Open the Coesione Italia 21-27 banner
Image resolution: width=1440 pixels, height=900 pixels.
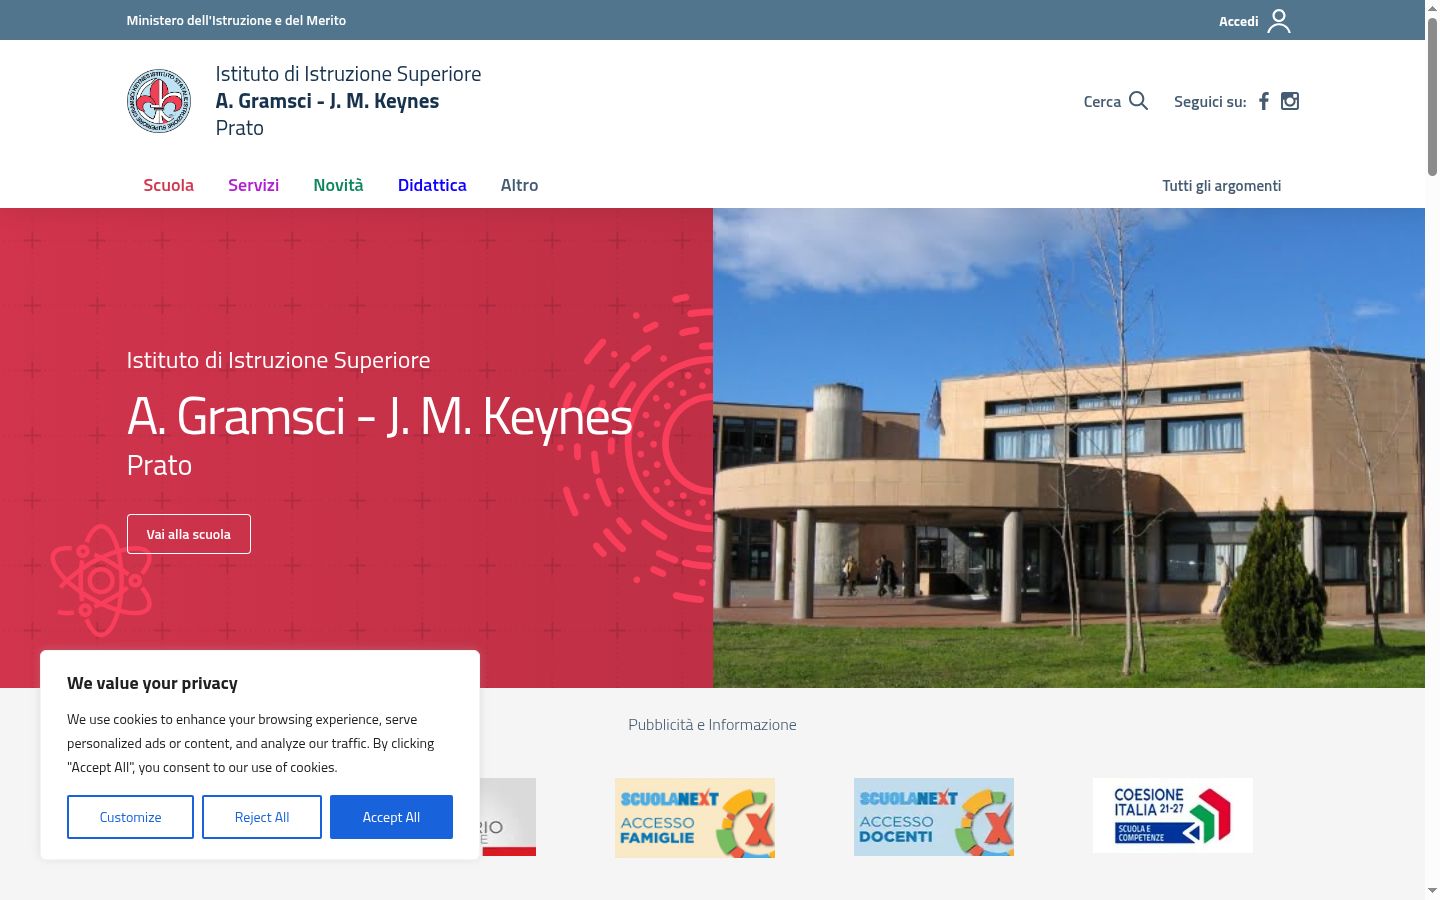click(x=1173, y=815)
